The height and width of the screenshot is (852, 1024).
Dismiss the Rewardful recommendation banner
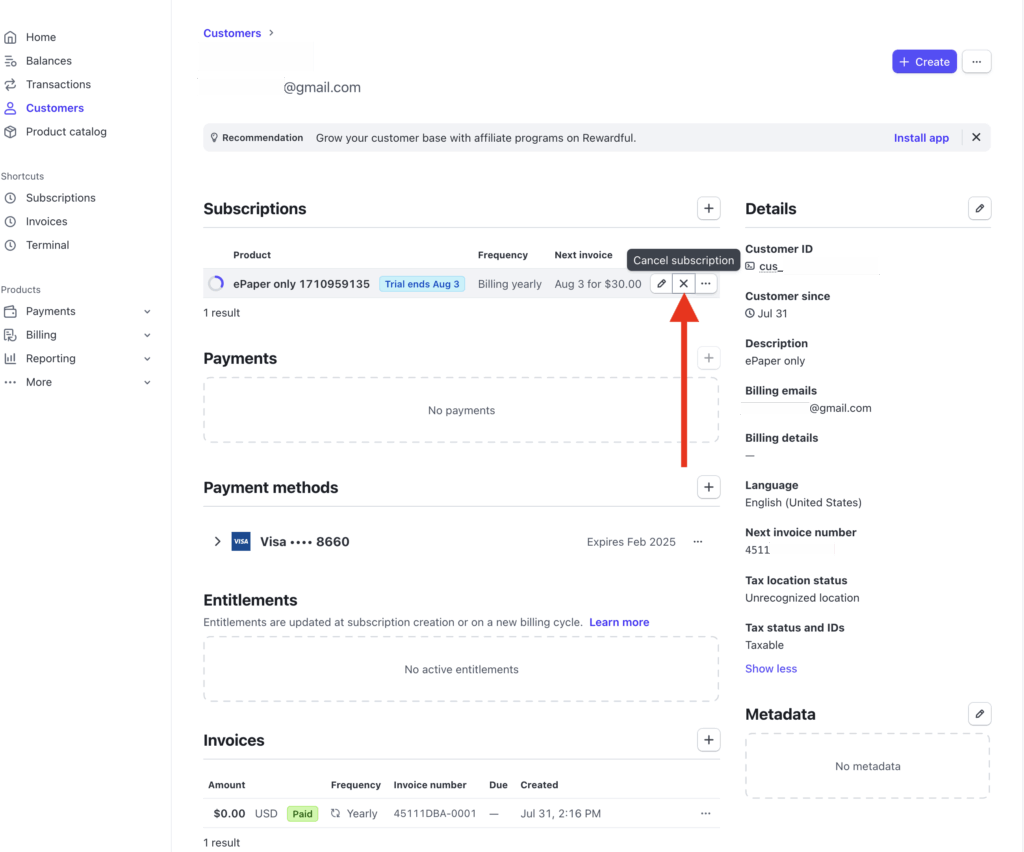pos(976,138)
